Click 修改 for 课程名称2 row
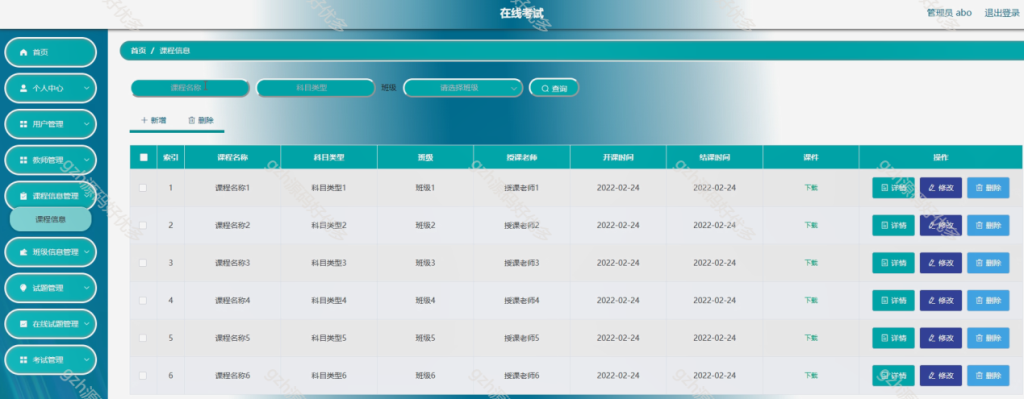This screenshot has width=1024, height=399. tap(941, 225)
